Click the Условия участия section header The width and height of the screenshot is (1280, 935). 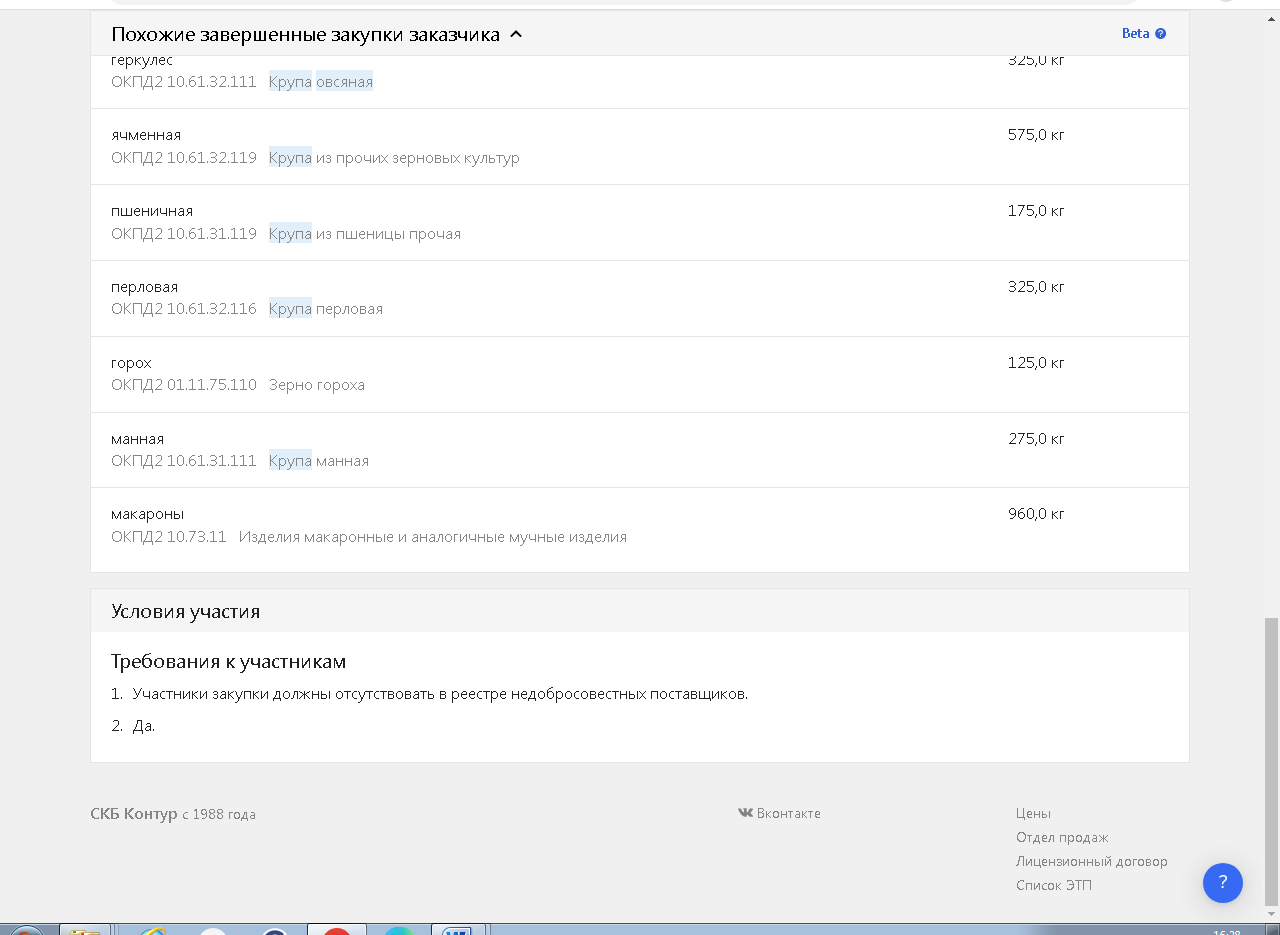640,611
